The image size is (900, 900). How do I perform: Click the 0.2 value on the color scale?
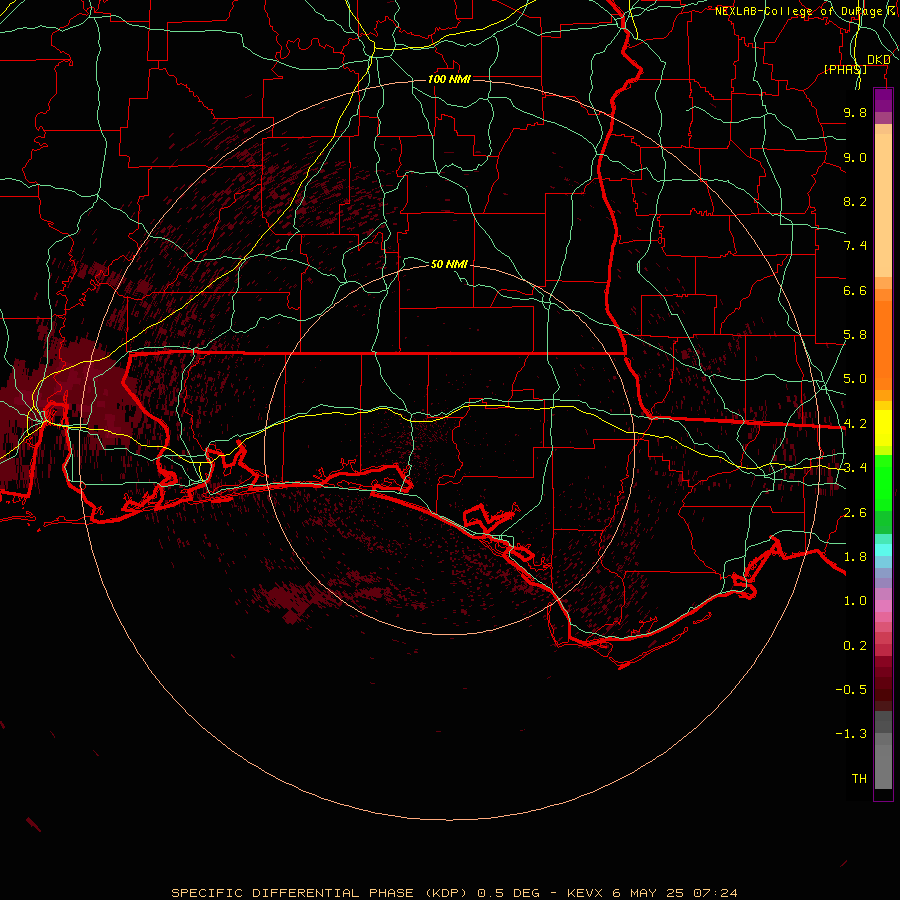855,646
